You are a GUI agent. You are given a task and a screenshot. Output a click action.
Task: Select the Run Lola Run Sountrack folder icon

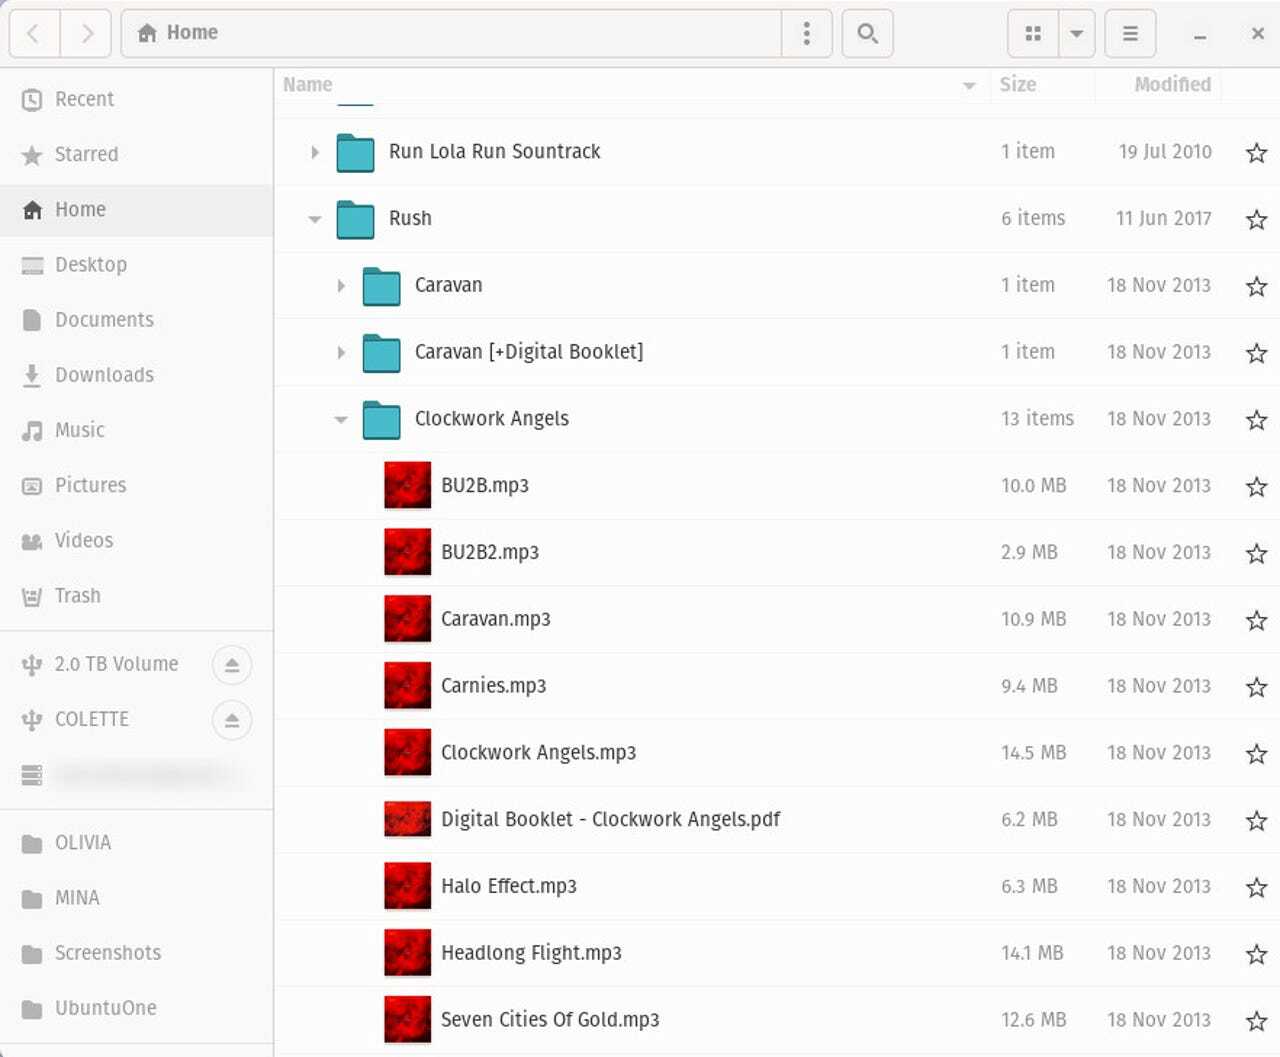coord(355,152)
